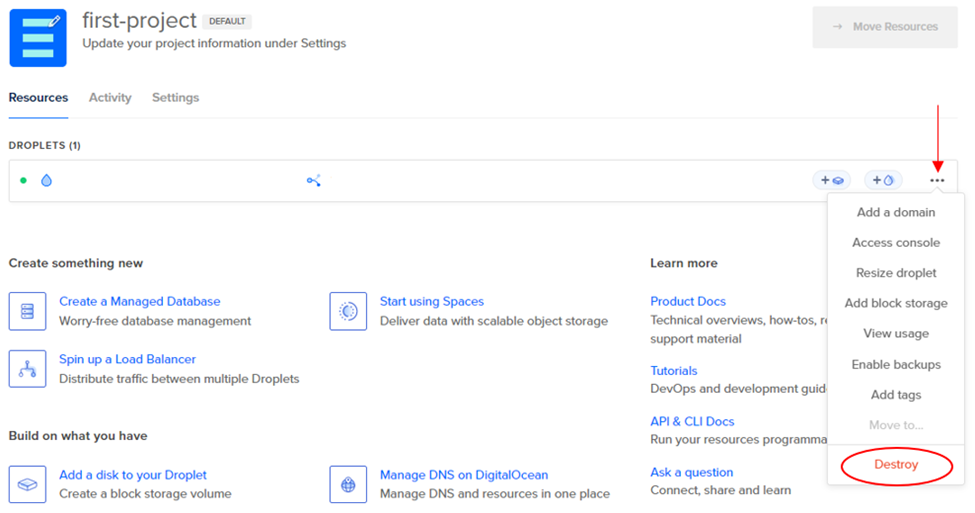The image size is (975, 513).
Task: Open Add a disk to your Droplet link
Action: coord(132,474)
